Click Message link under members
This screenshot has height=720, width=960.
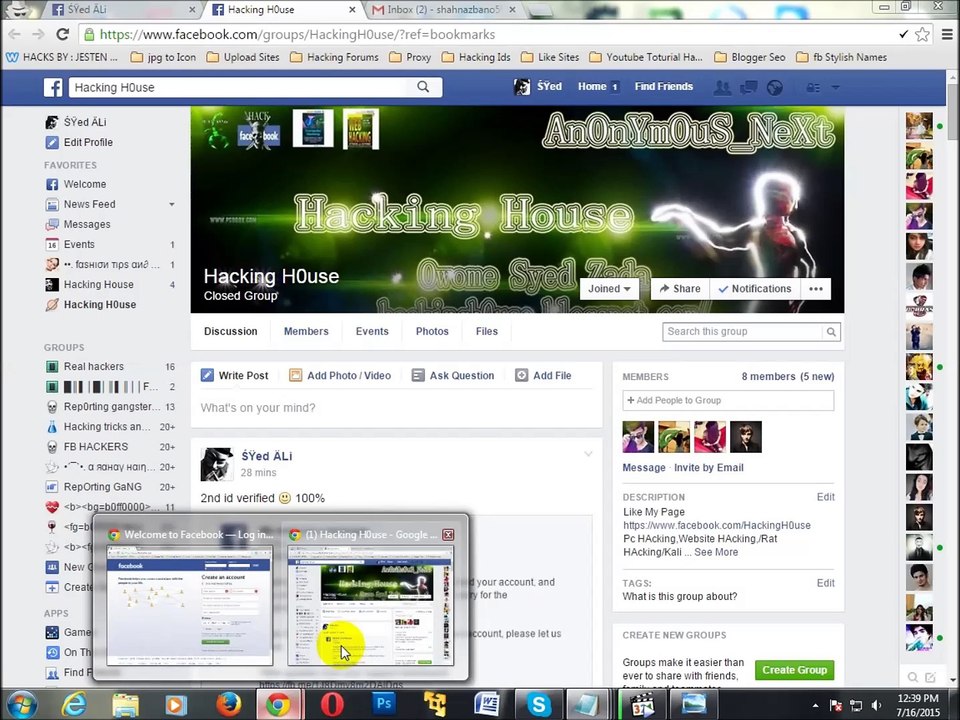(x=643, y=468)
